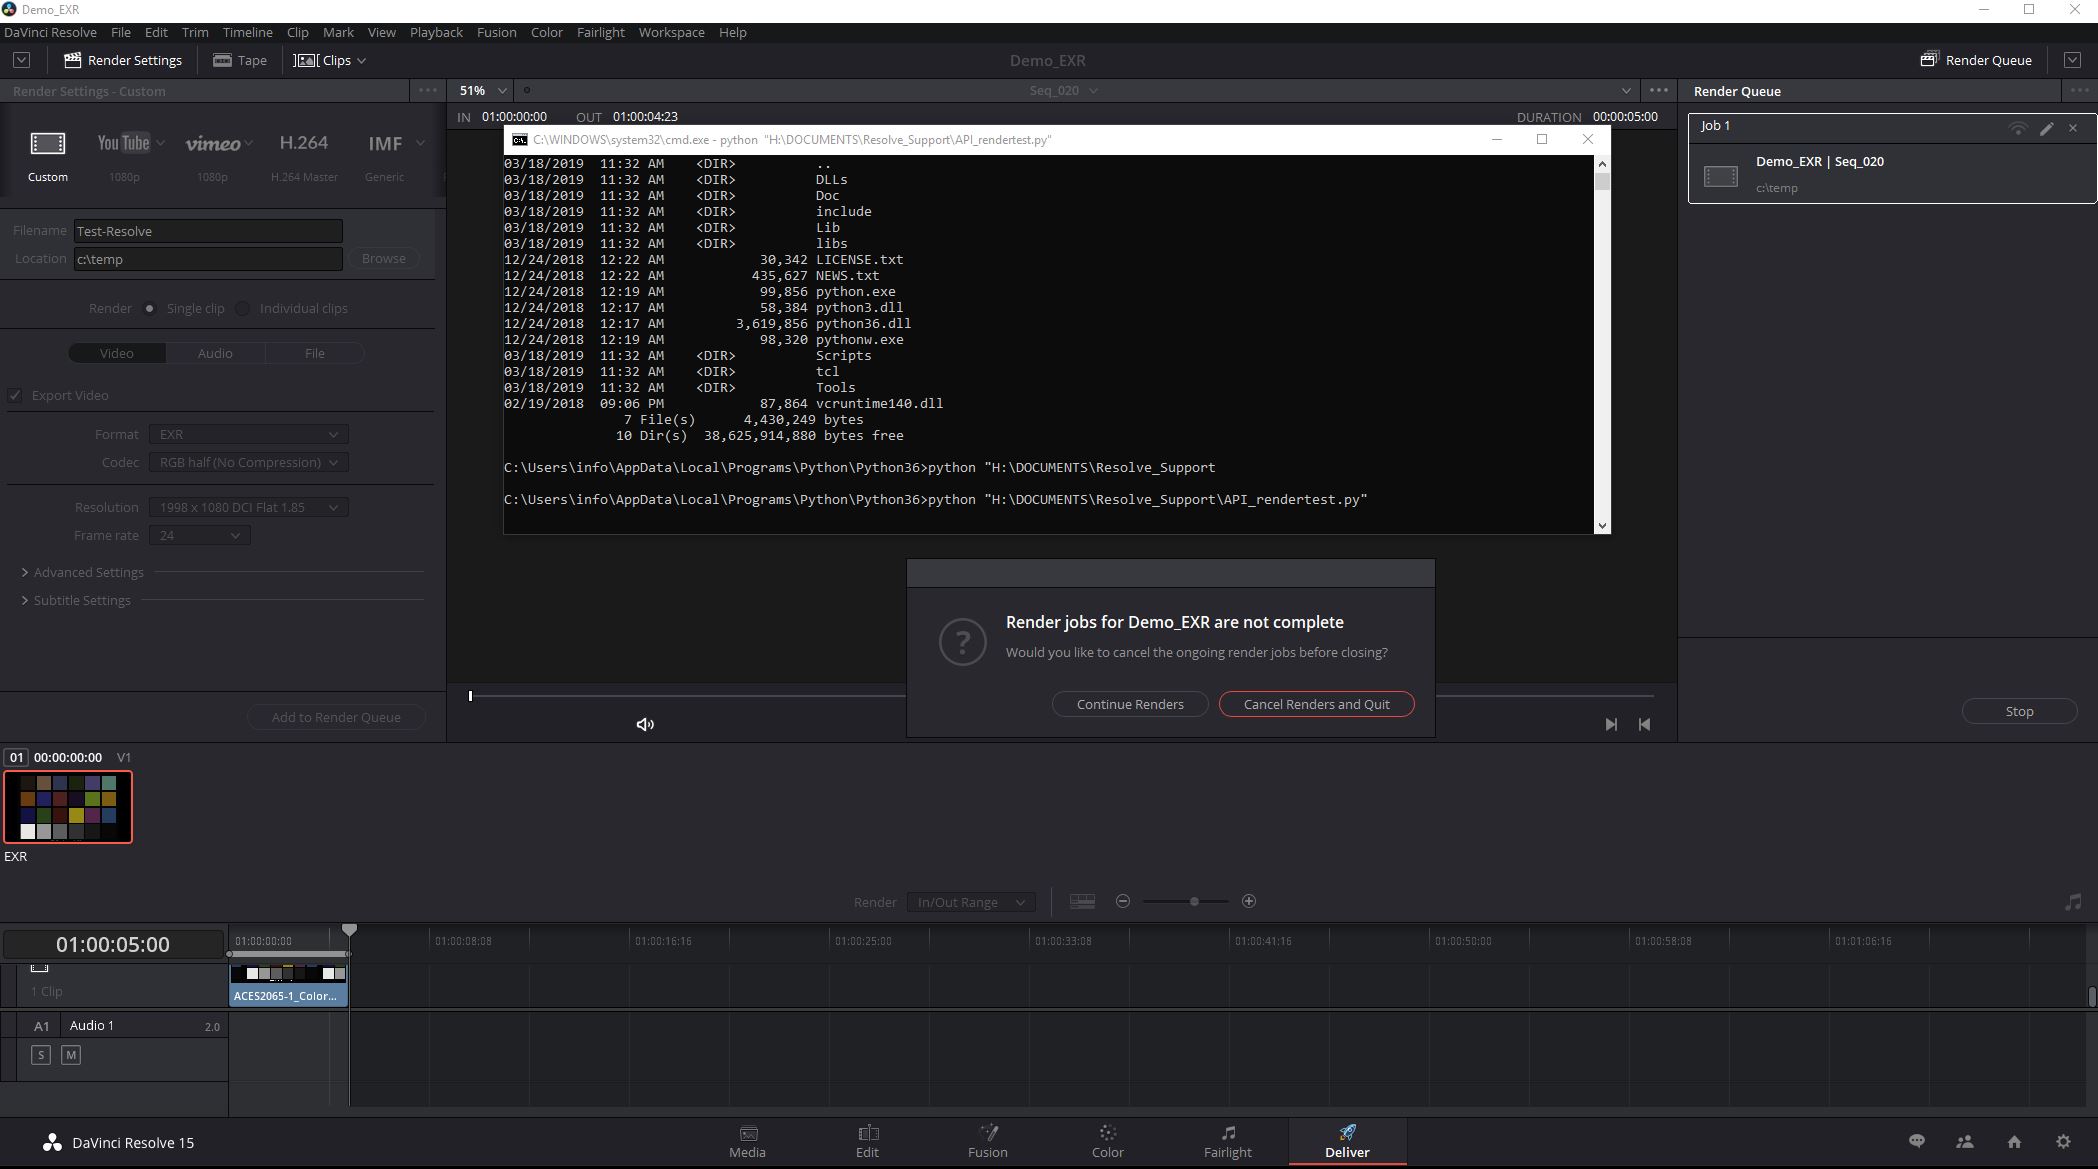
Task: Open Format dropdown for EXR
Action: point(246,433)
